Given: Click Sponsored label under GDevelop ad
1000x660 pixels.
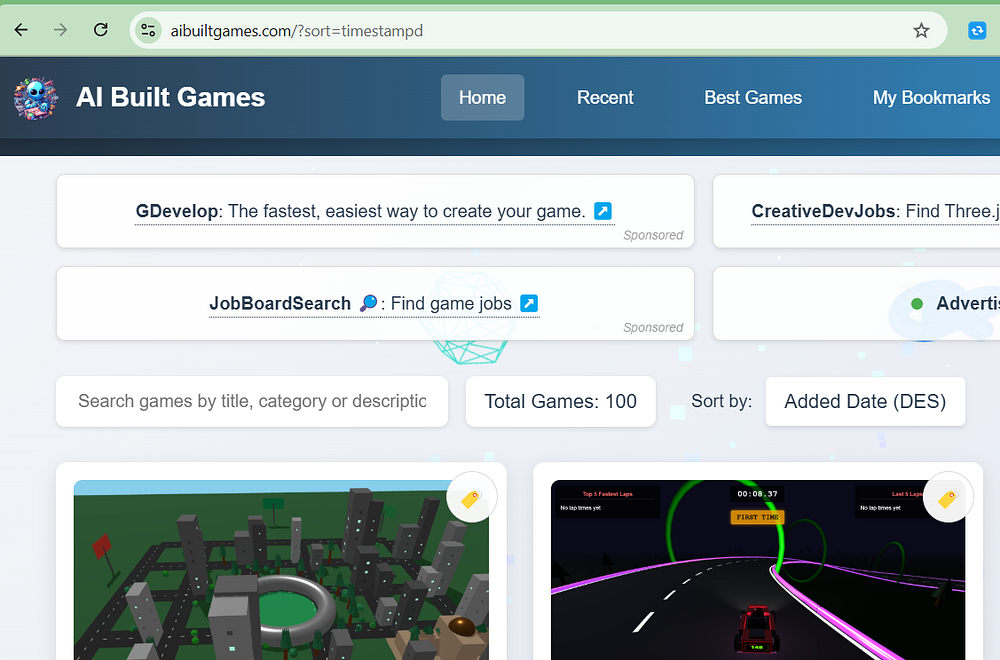Looking at the screenshot, I should coord(653,235).
